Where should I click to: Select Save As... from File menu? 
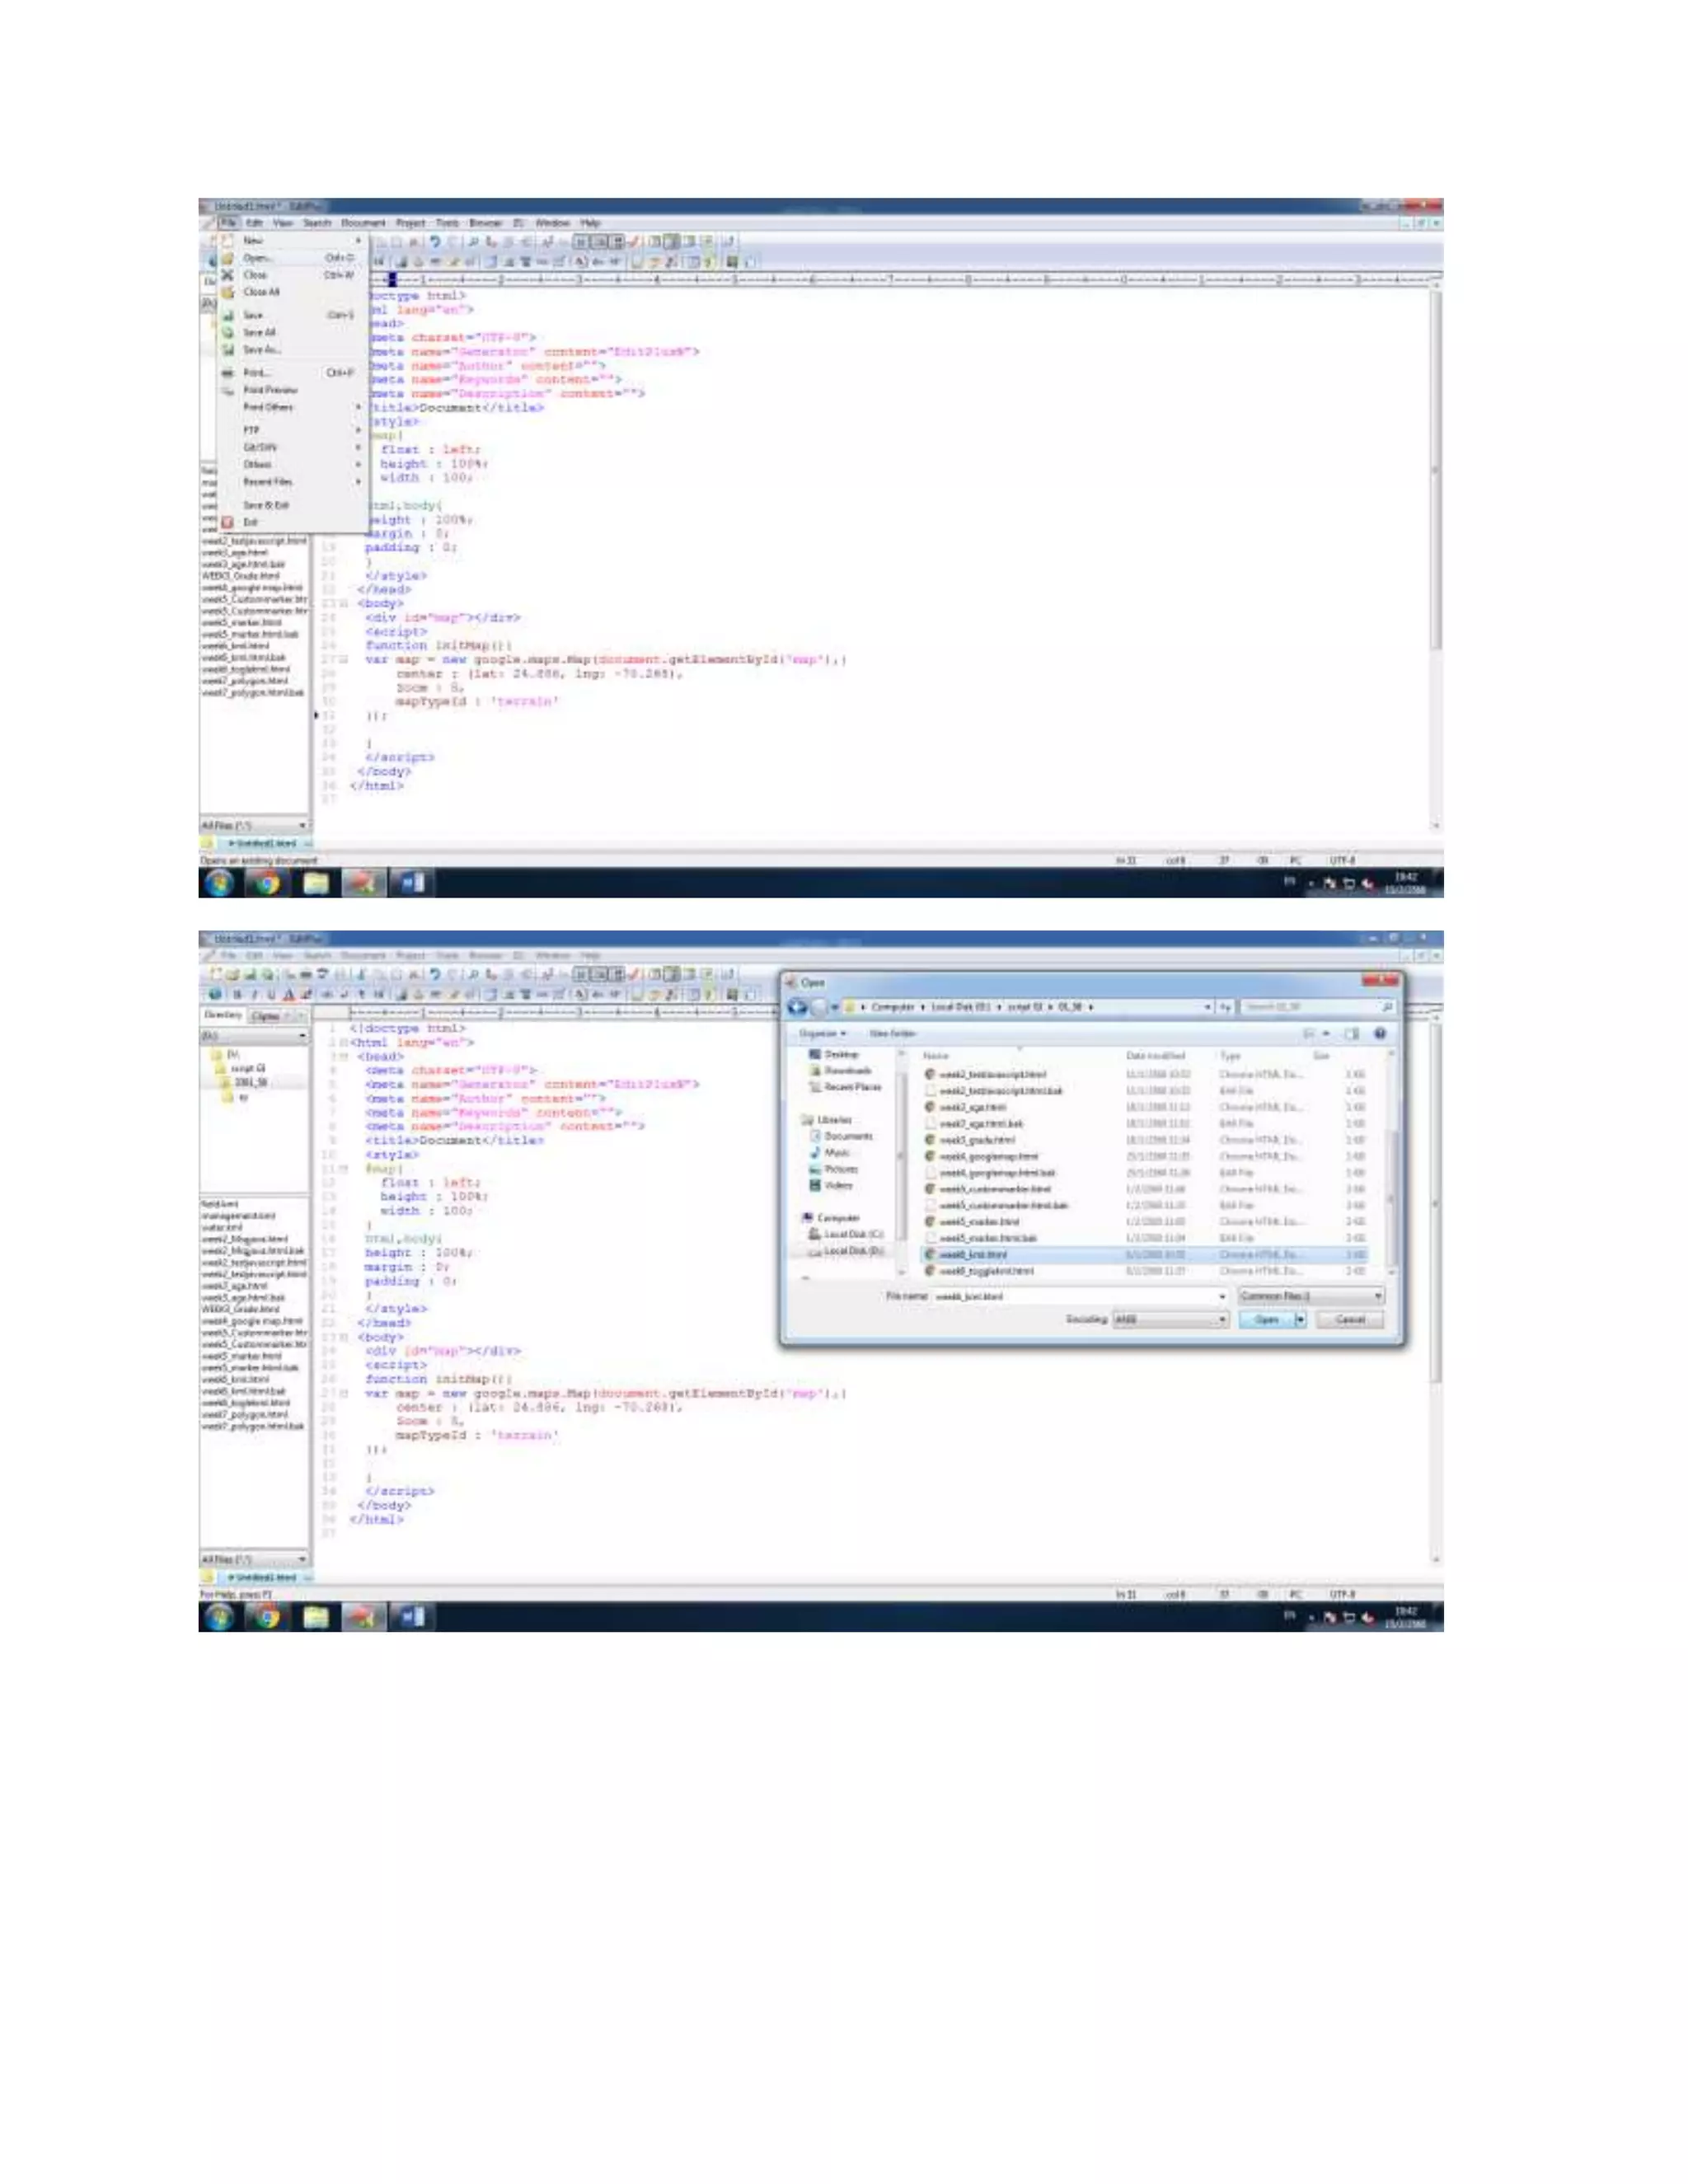pos(262,350)
